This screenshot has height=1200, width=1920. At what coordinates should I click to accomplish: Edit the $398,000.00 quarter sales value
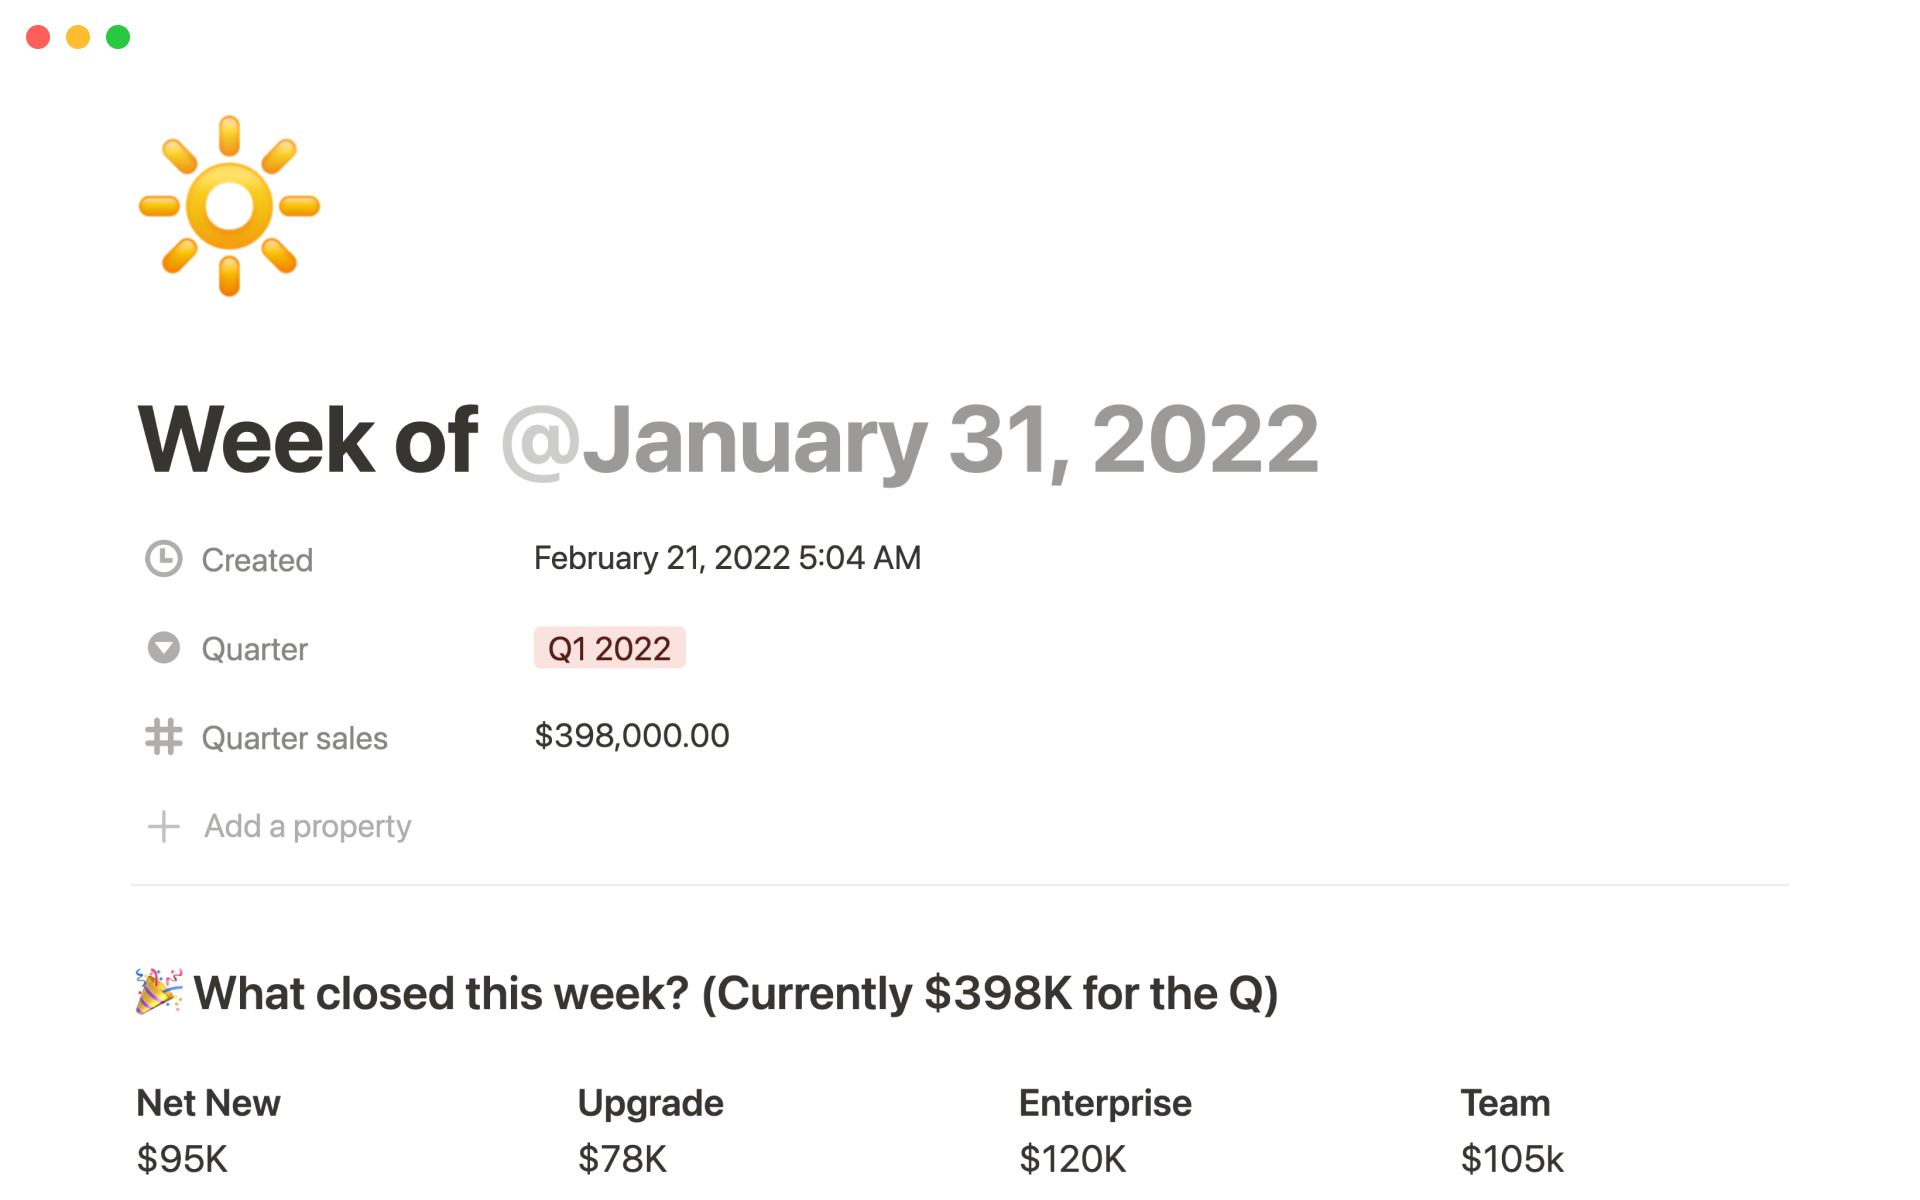(x=631, y=736)
